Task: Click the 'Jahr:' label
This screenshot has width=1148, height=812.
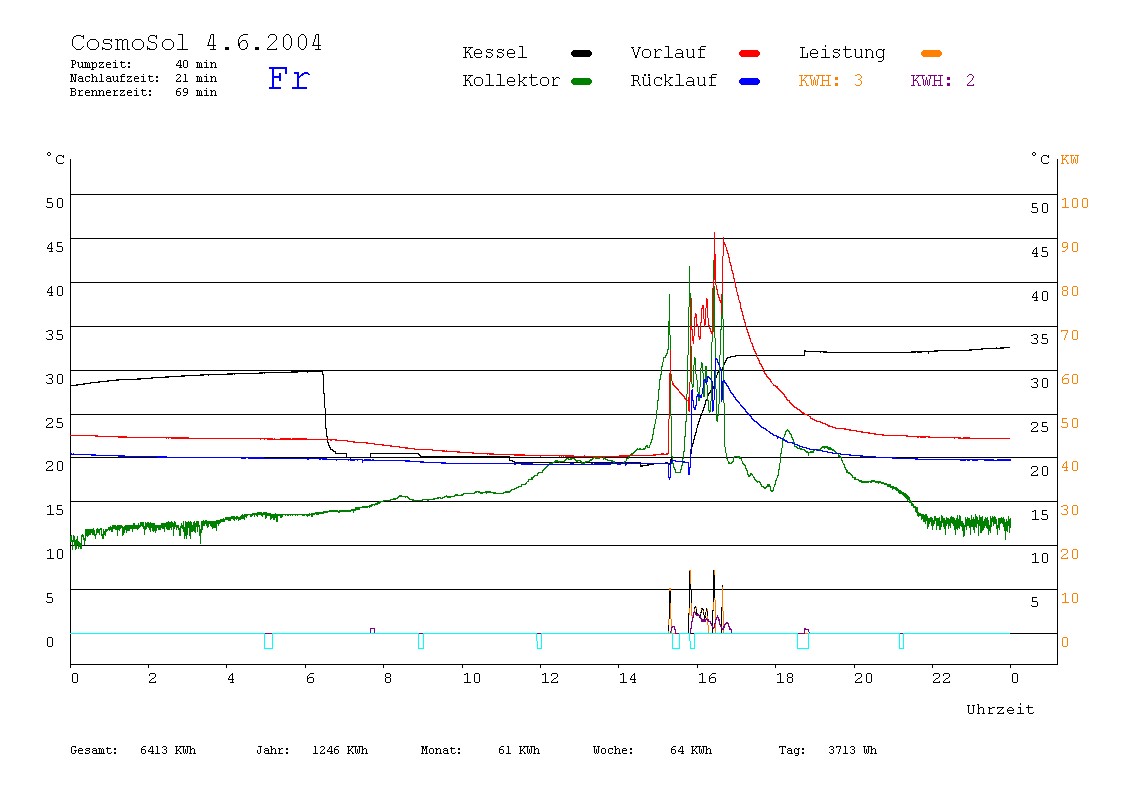Action: [272, 750]
